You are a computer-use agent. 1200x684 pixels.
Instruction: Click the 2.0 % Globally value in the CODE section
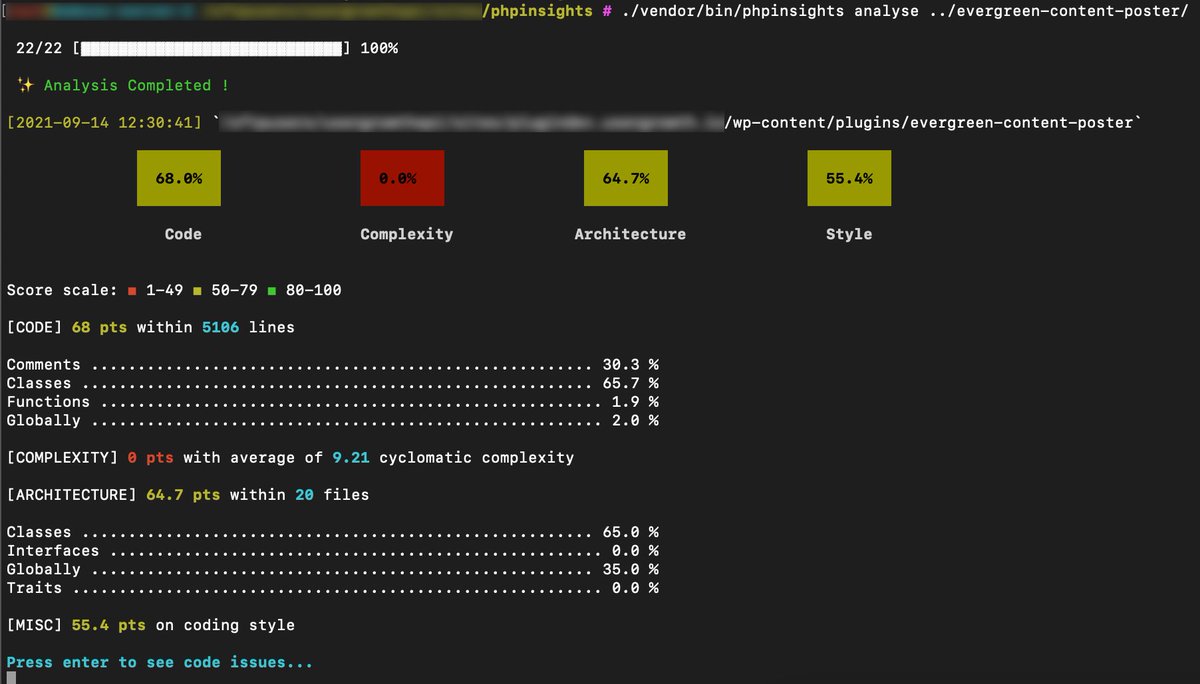coord(635,420)
